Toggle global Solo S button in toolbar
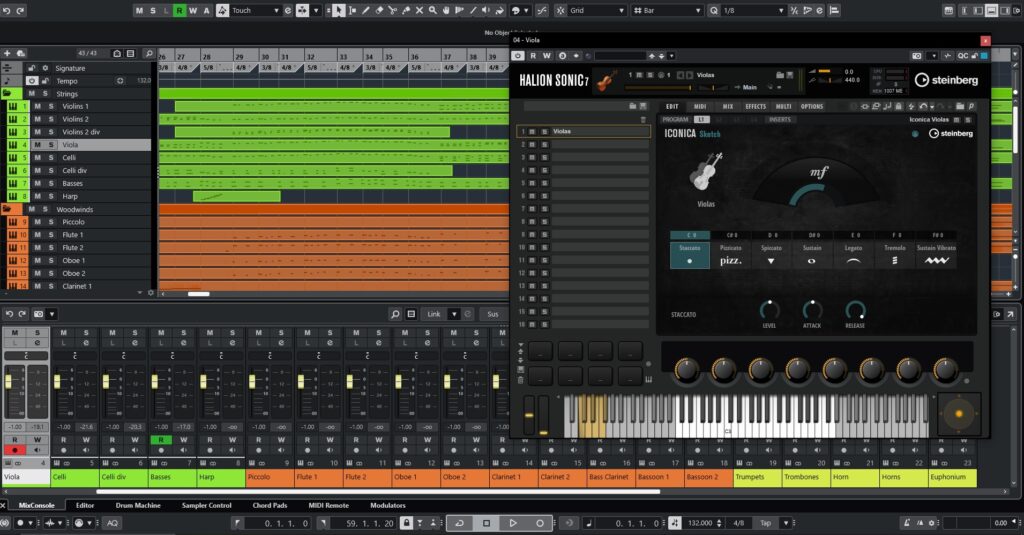This screenshot has width=1024, height=535. 153,10
